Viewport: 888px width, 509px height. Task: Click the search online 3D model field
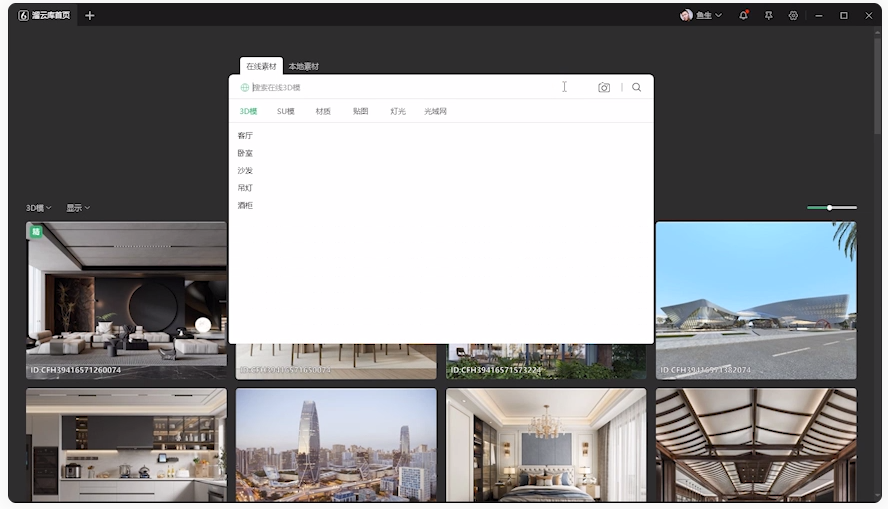(400, 88)
